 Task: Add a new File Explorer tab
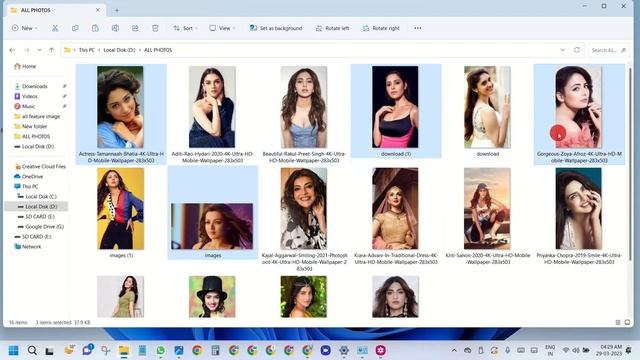(117, 10)
